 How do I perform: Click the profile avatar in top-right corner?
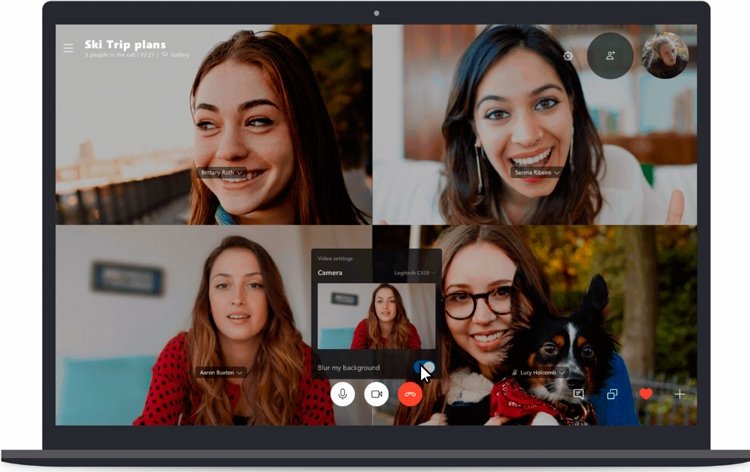pyautogui.click(x=665, y=55)
